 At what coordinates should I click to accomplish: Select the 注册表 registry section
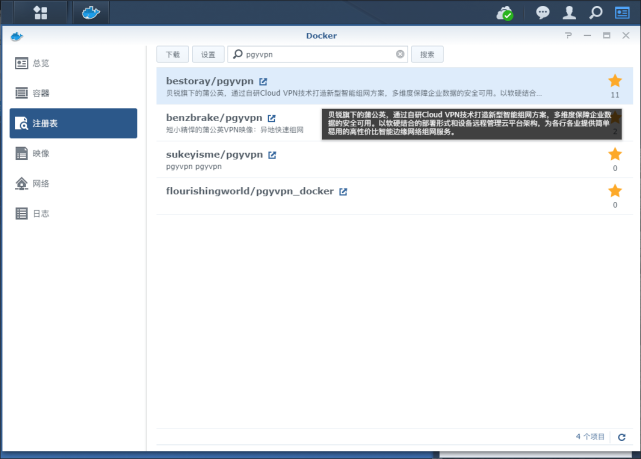(x=73, y=123)
